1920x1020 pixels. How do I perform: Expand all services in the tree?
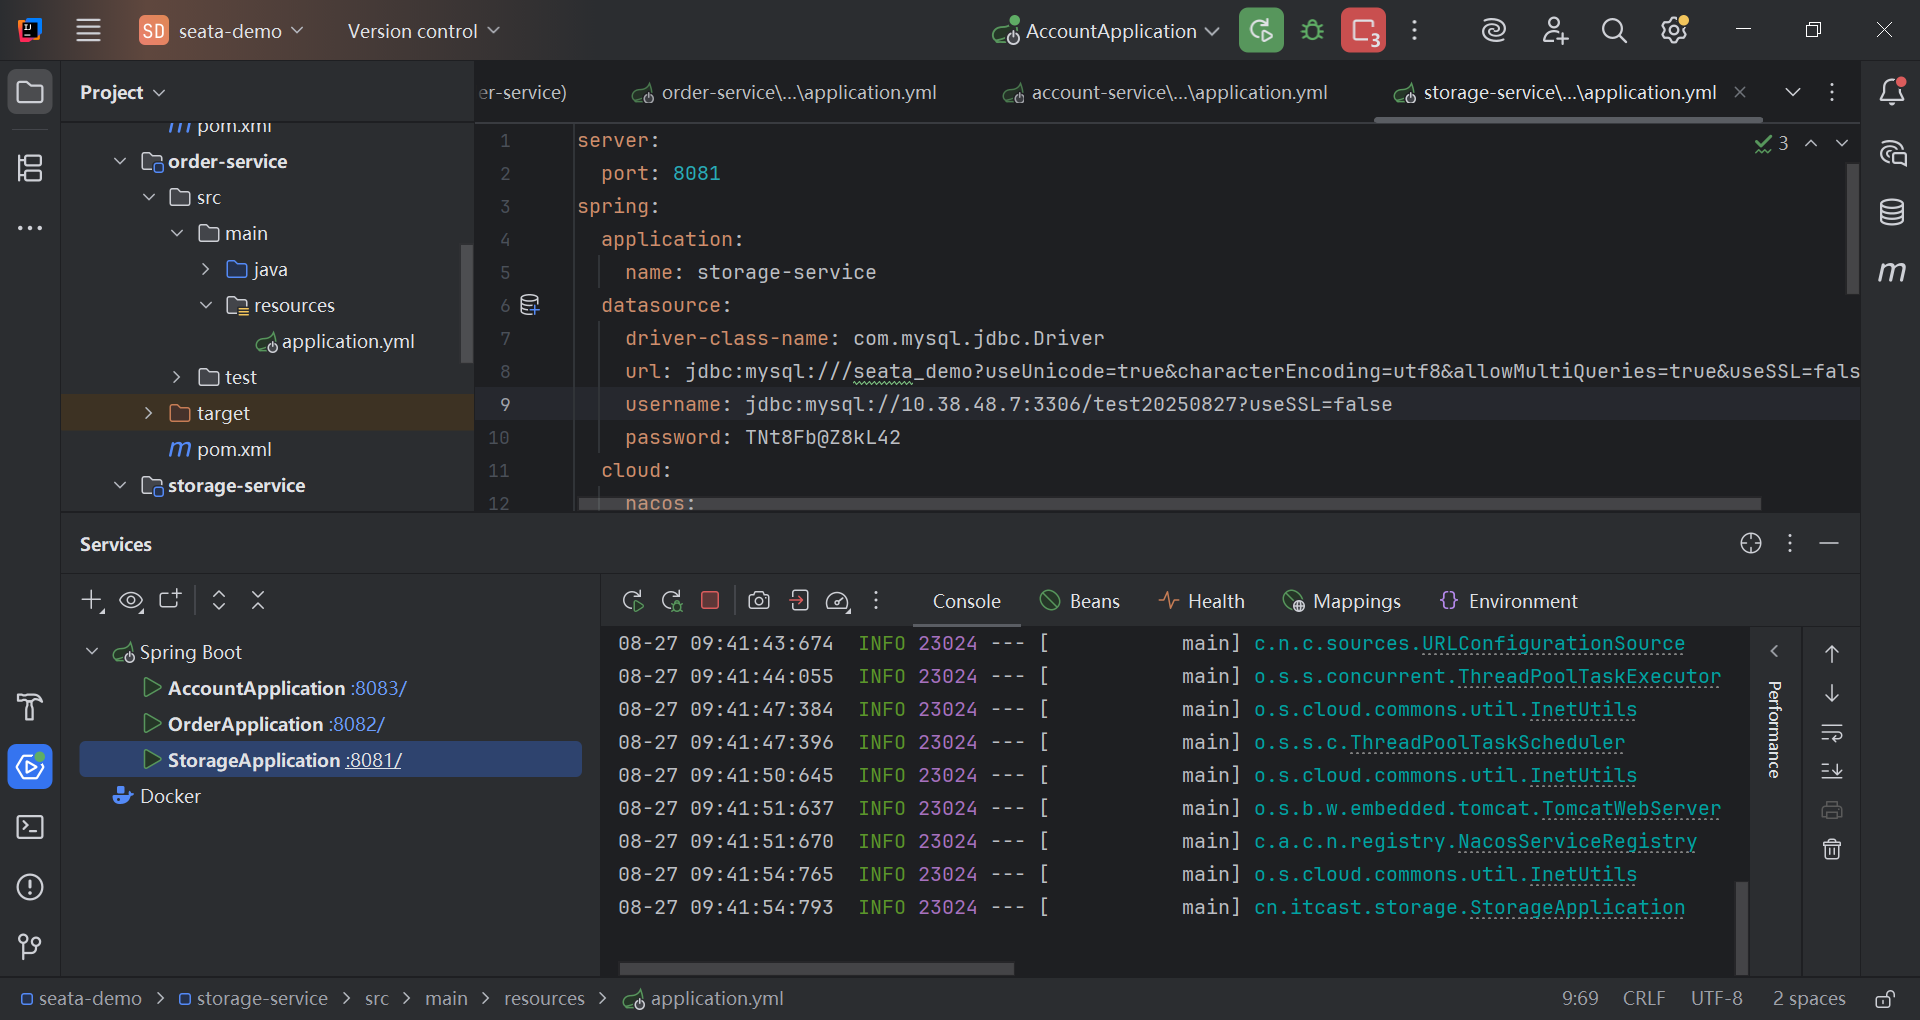click(x=219, y=600)
